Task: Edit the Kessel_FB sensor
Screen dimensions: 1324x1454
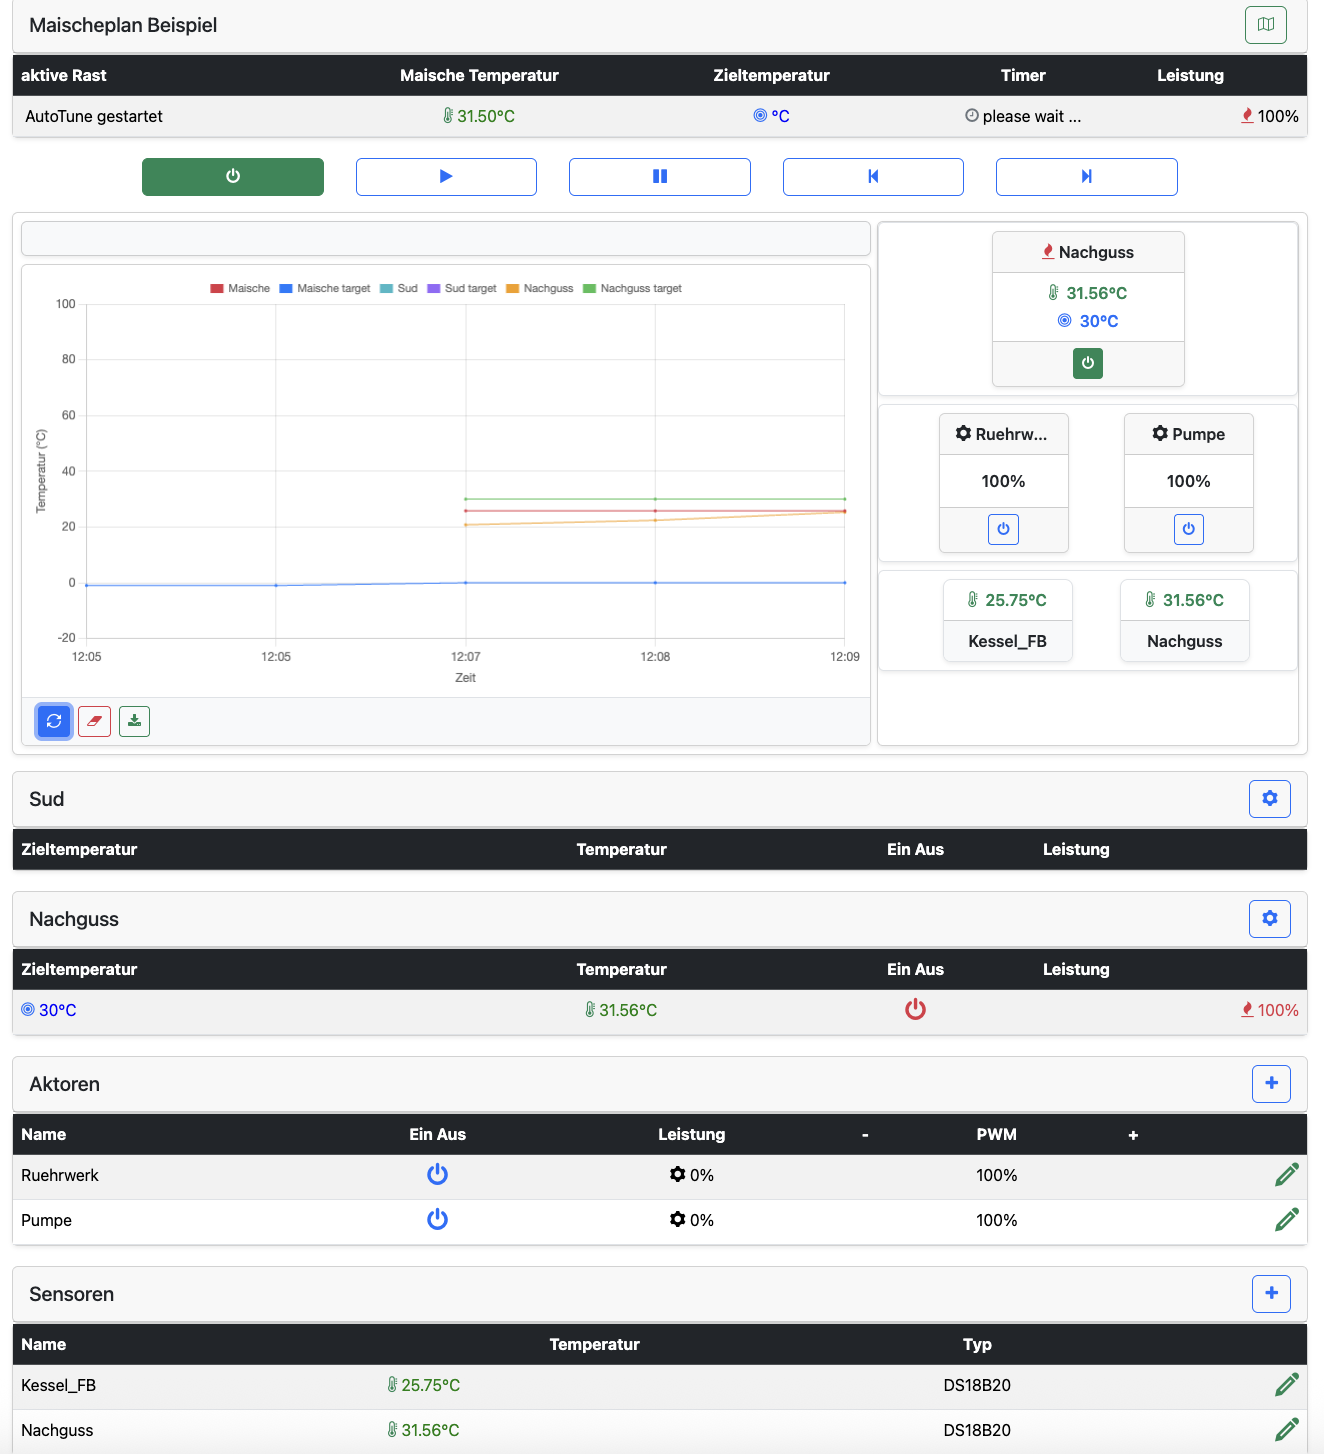Action: [x=1286, y=1385]
